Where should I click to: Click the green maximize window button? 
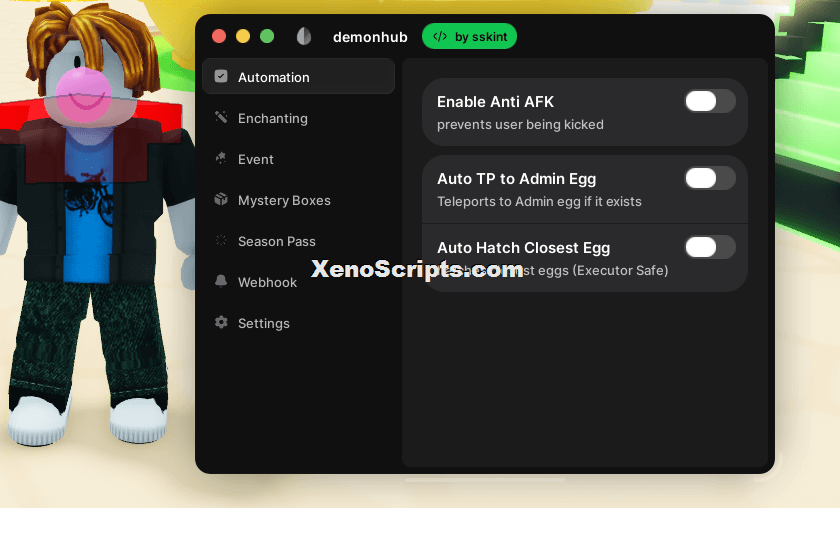coord(267,36)
